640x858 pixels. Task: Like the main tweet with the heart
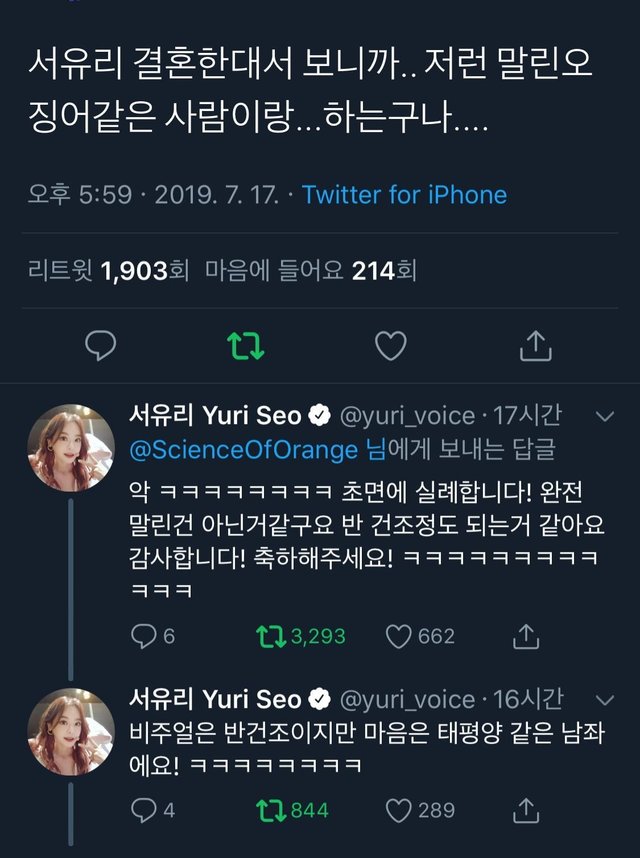(390, 346)
